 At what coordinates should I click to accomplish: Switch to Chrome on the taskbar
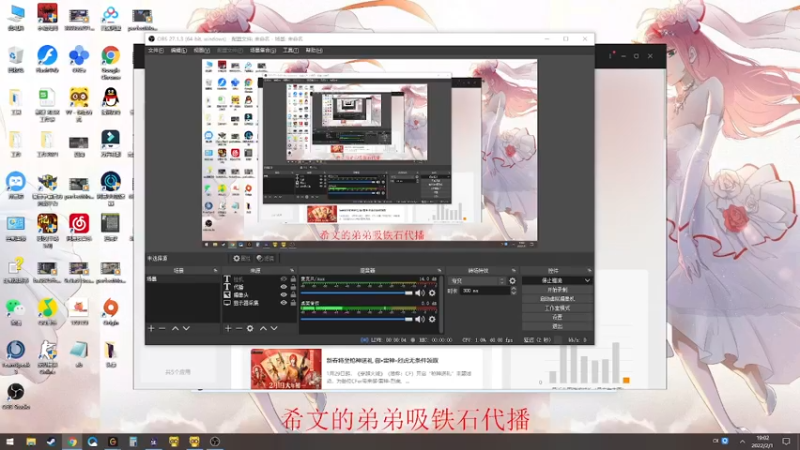pos(72,441)
